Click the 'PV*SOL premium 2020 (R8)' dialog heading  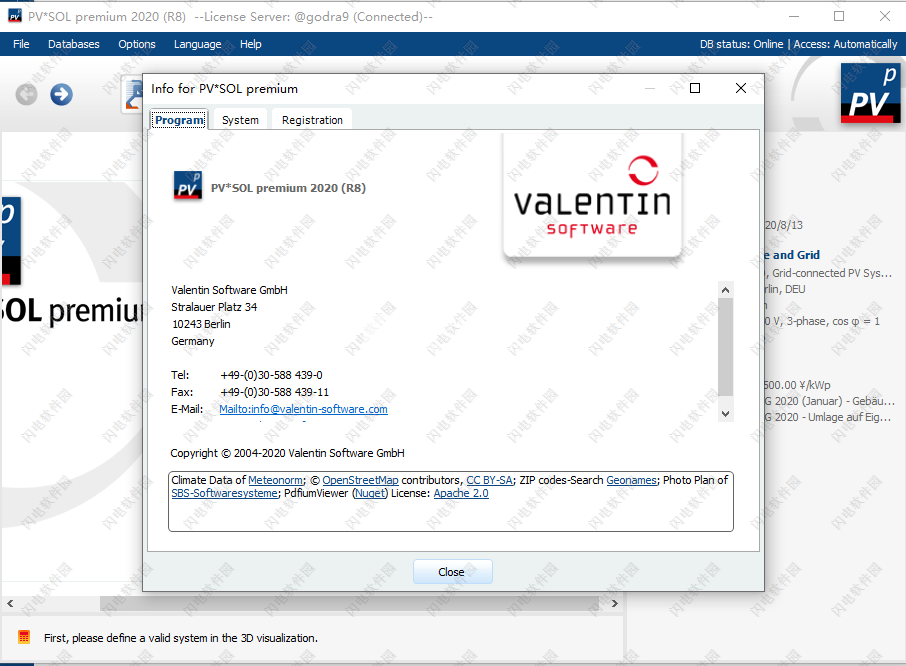click(x=288, y=188)
